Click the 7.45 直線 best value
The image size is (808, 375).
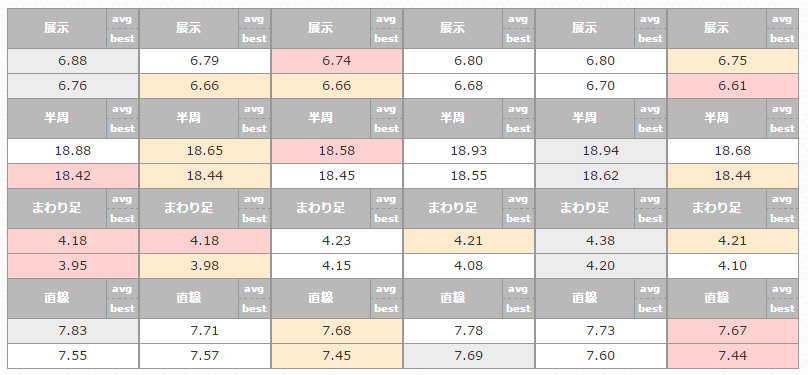coord(336,355)
